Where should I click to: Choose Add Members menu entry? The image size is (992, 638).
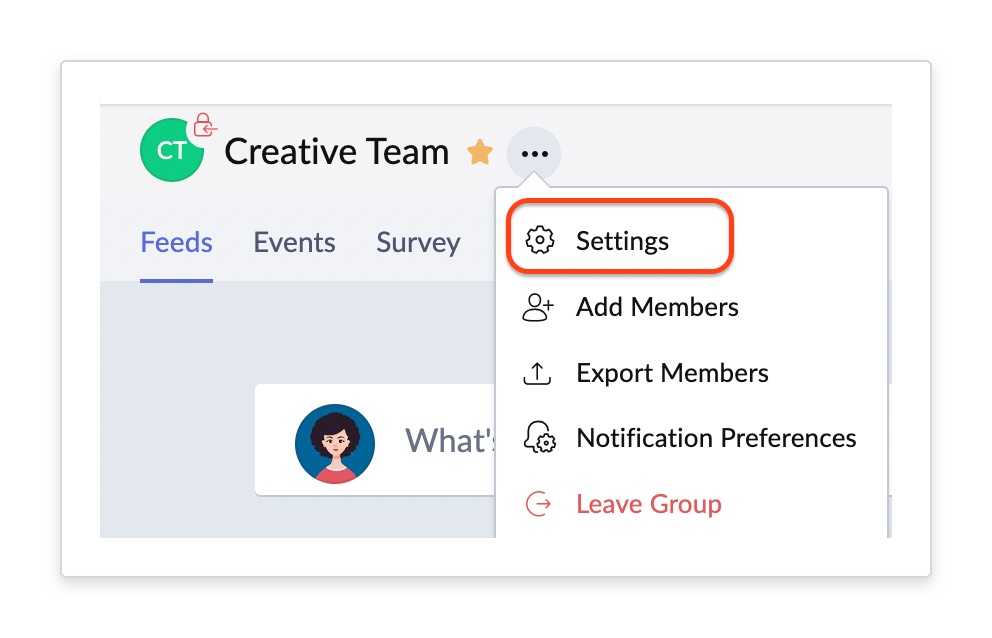pyautogui.click(x=657, y=307)
